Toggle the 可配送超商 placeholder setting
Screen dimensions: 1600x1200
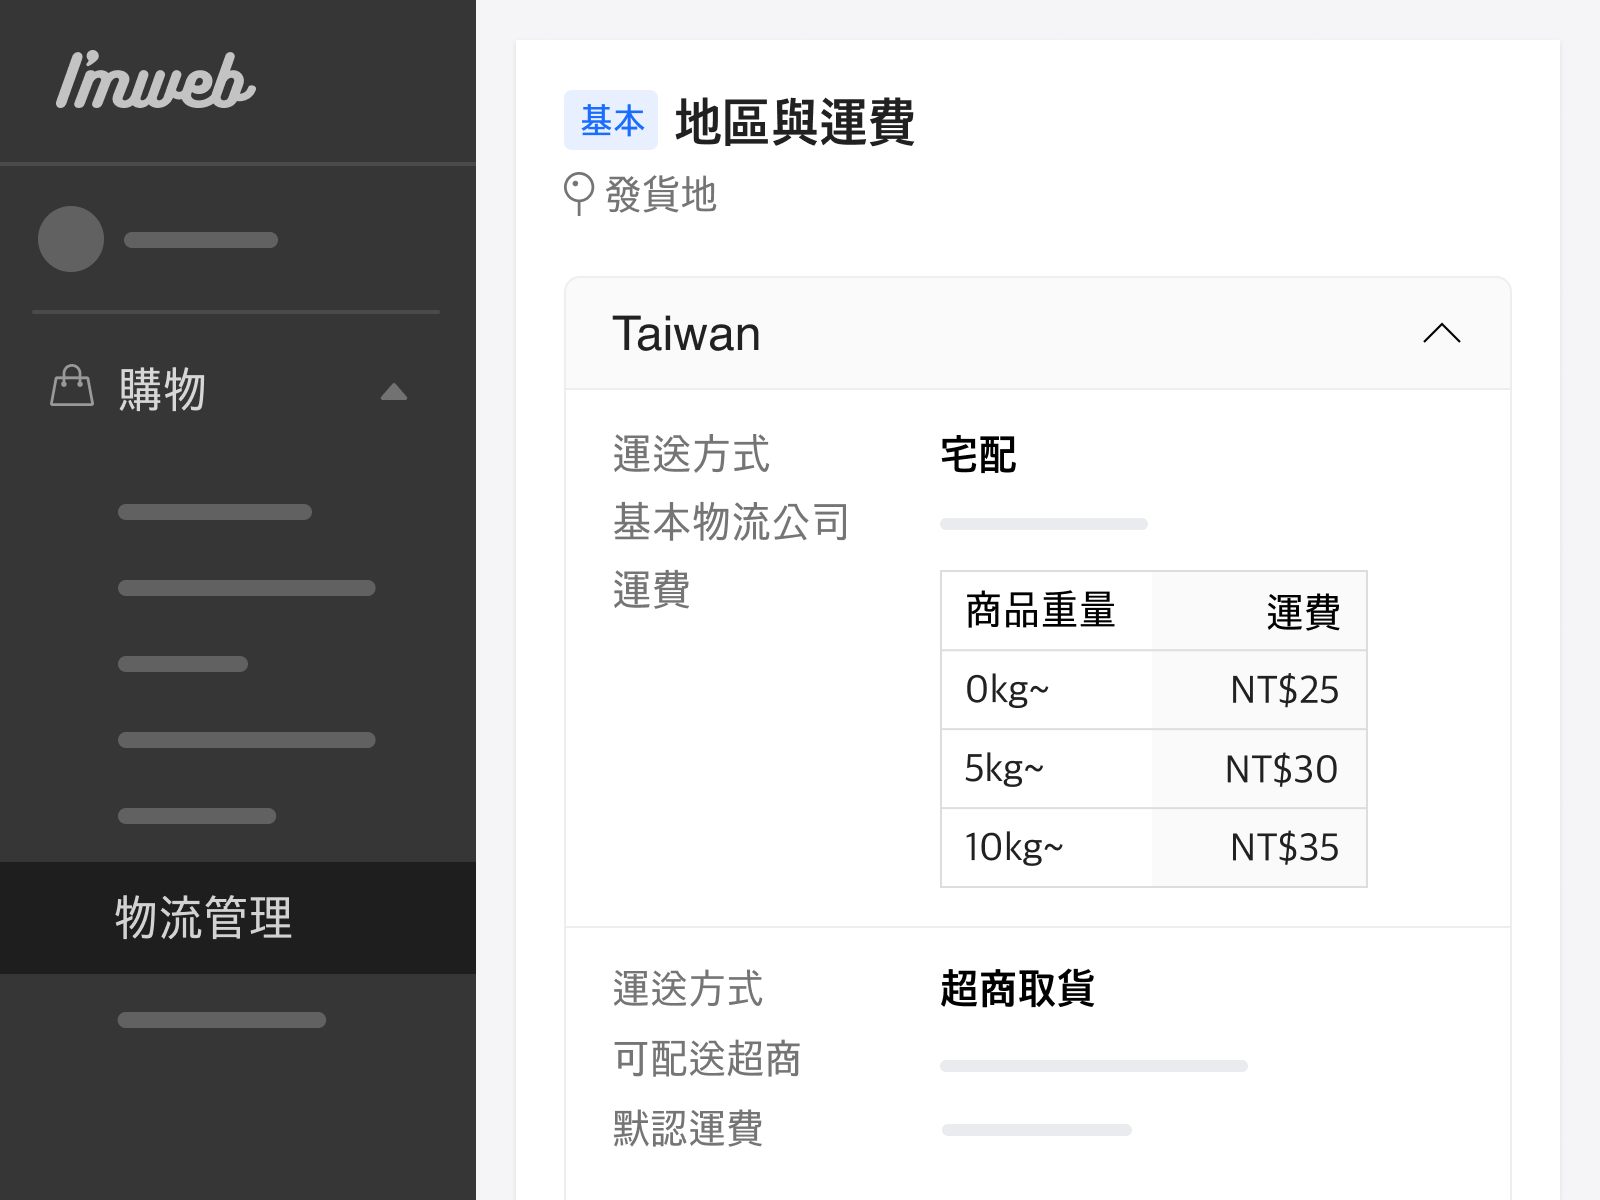(1093, 1065)
